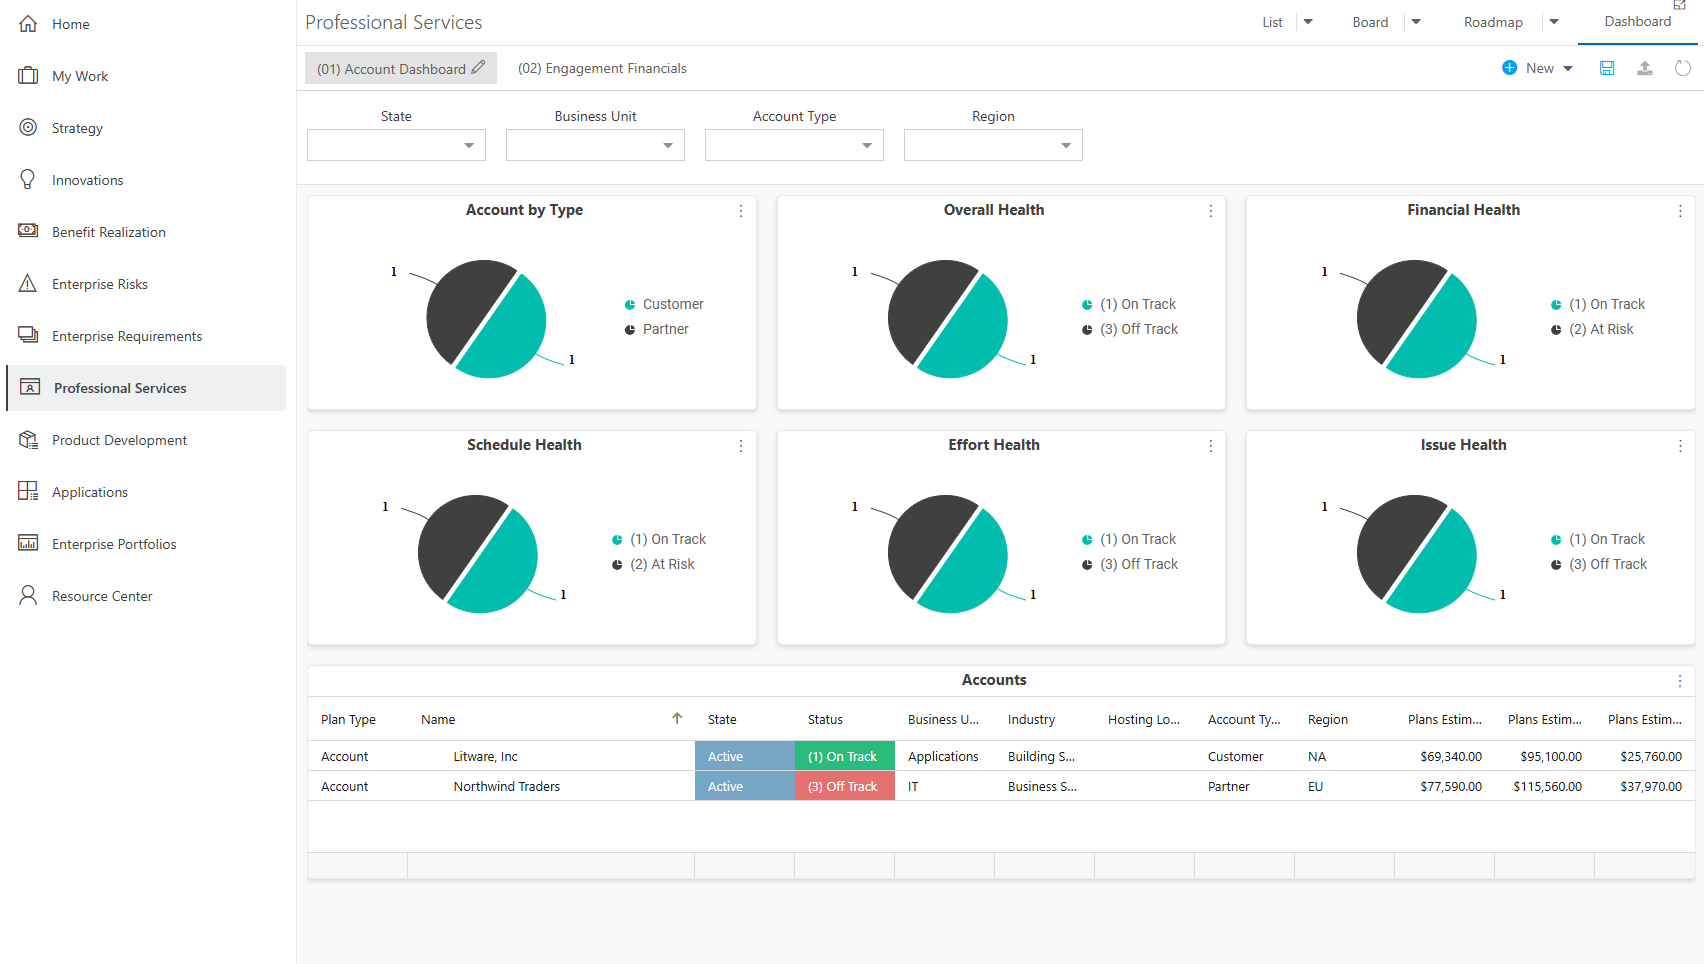Screen dimensions: 1704x964
Task: Click the export upload icon
Action: coord(1645,68)
